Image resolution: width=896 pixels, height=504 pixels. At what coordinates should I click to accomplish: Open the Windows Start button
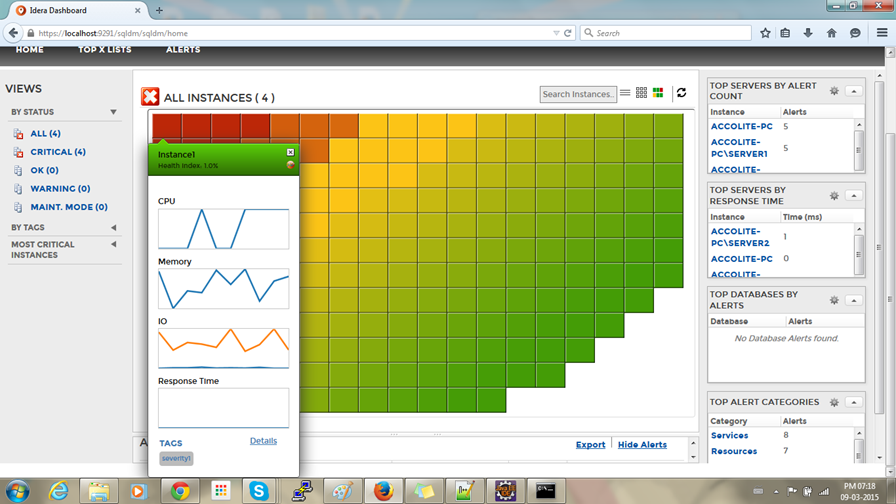tap(18, 491)
